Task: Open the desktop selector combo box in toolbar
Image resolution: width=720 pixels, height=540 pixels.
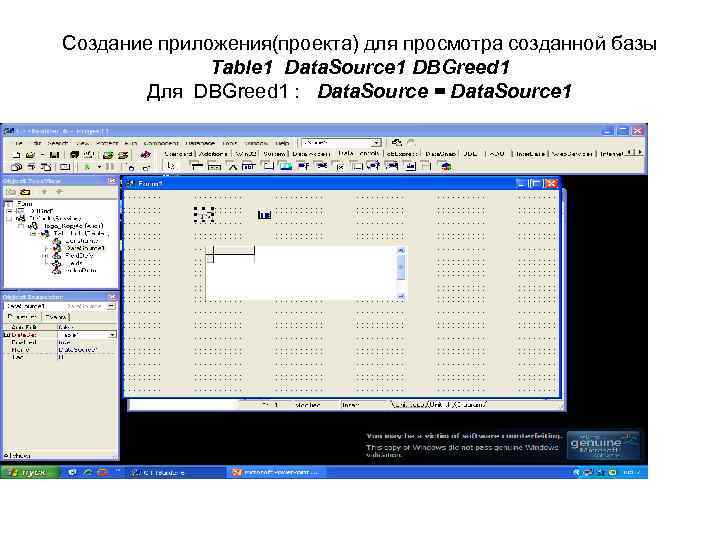Action: coord(340,143)
